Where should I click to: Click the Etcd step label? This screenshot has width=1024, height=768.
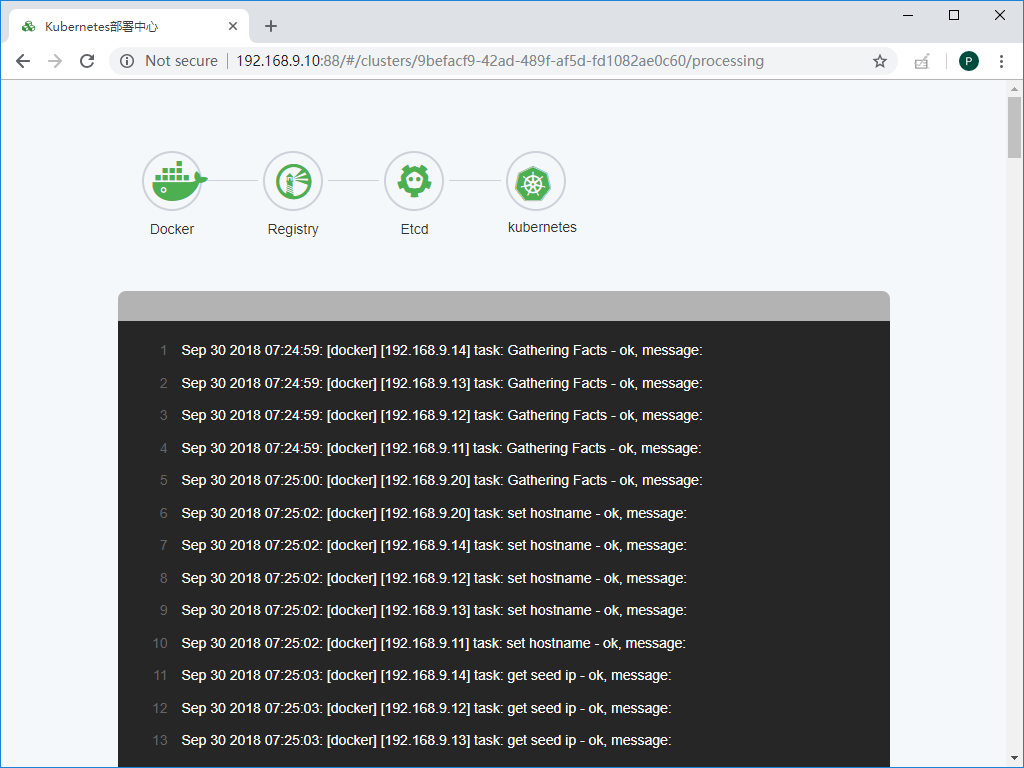414,229
